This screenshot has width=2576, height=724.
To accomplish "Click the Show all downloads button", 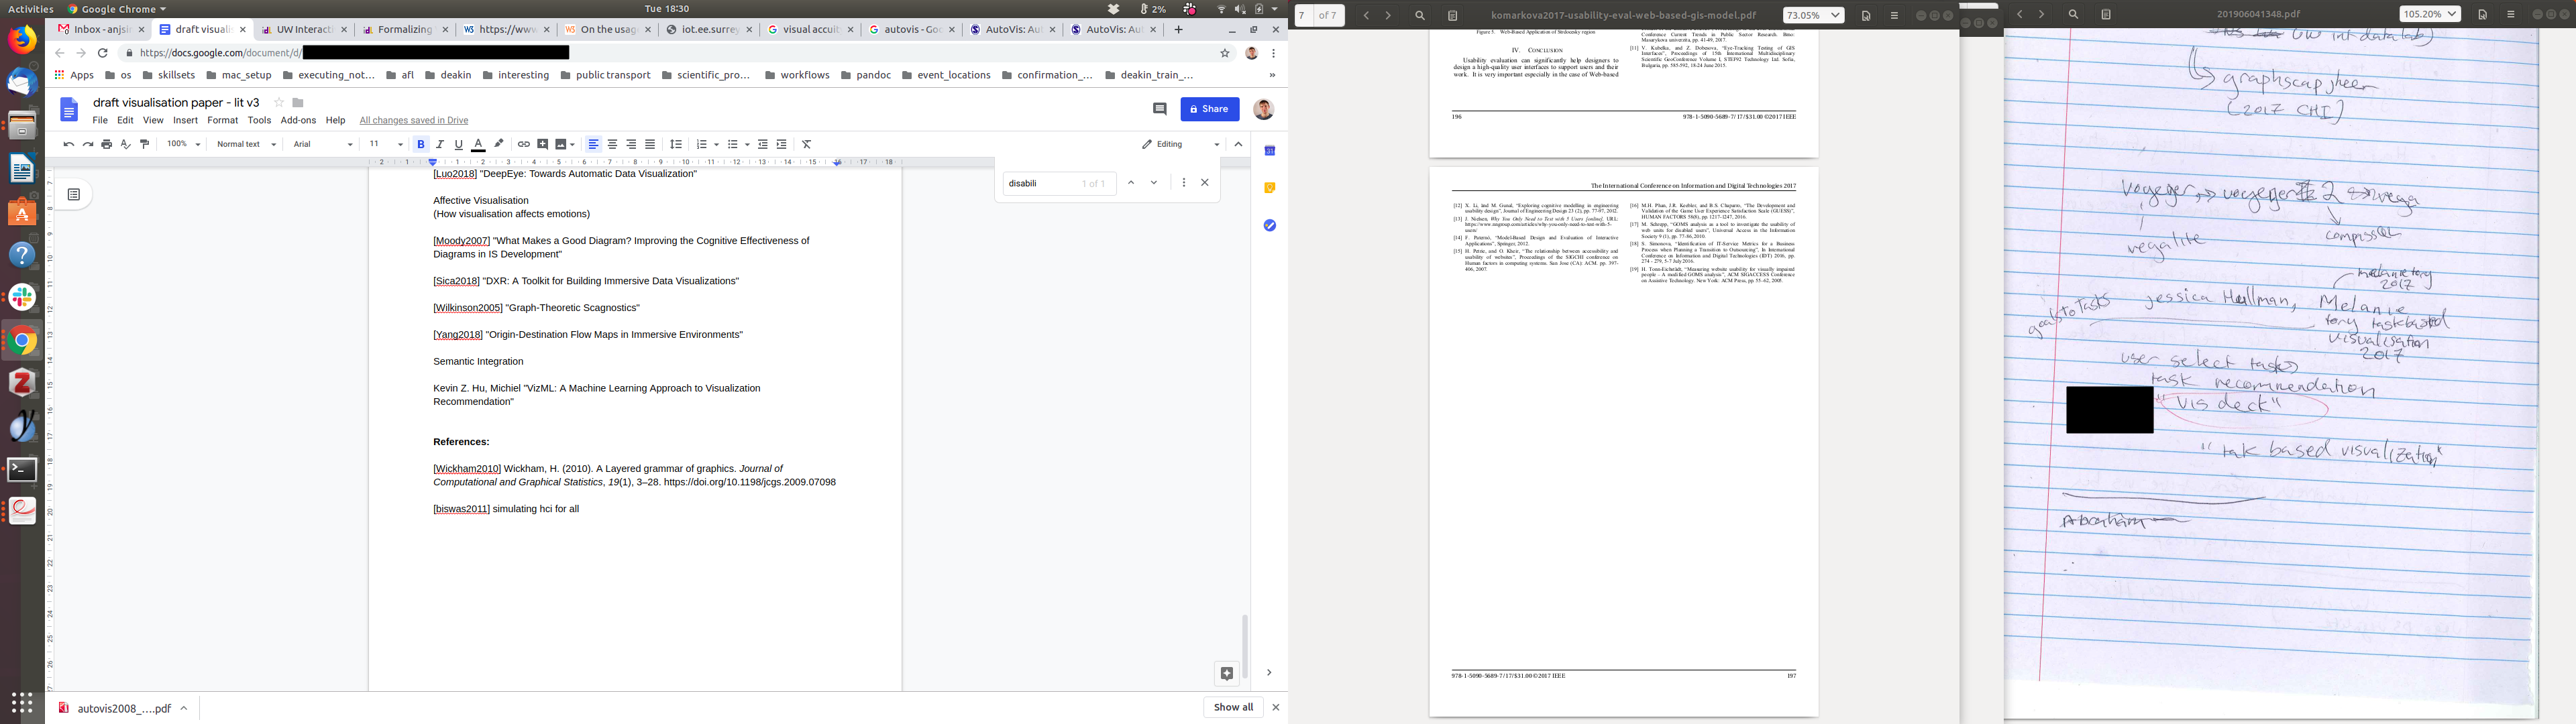I will click(1233, 707).
